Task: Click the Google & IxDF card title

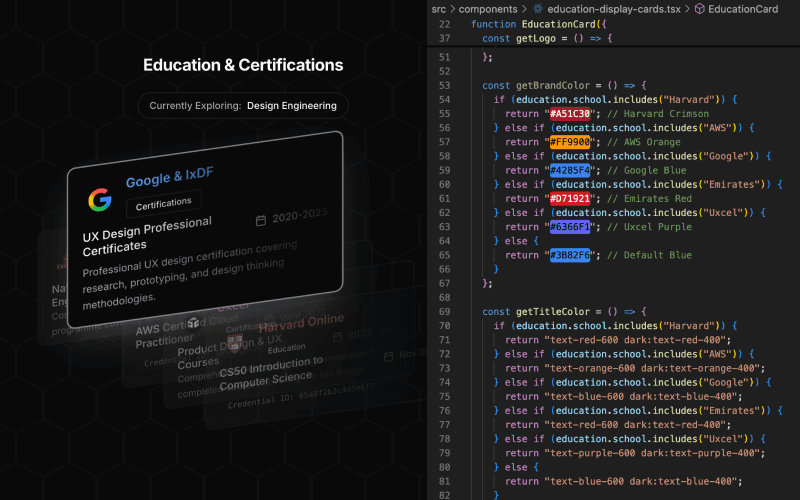Action: point(169,177)
